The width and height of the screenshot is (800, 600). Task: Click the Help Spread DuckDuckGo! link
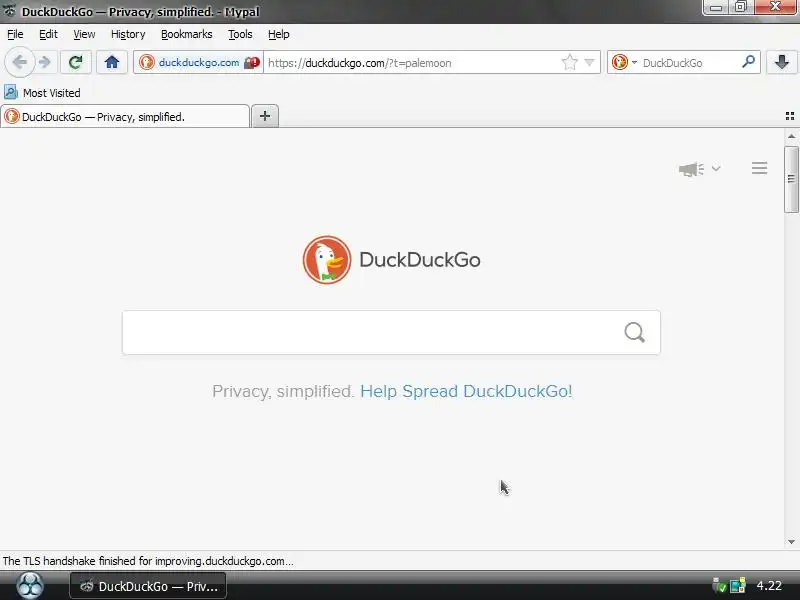click(466, 391)
